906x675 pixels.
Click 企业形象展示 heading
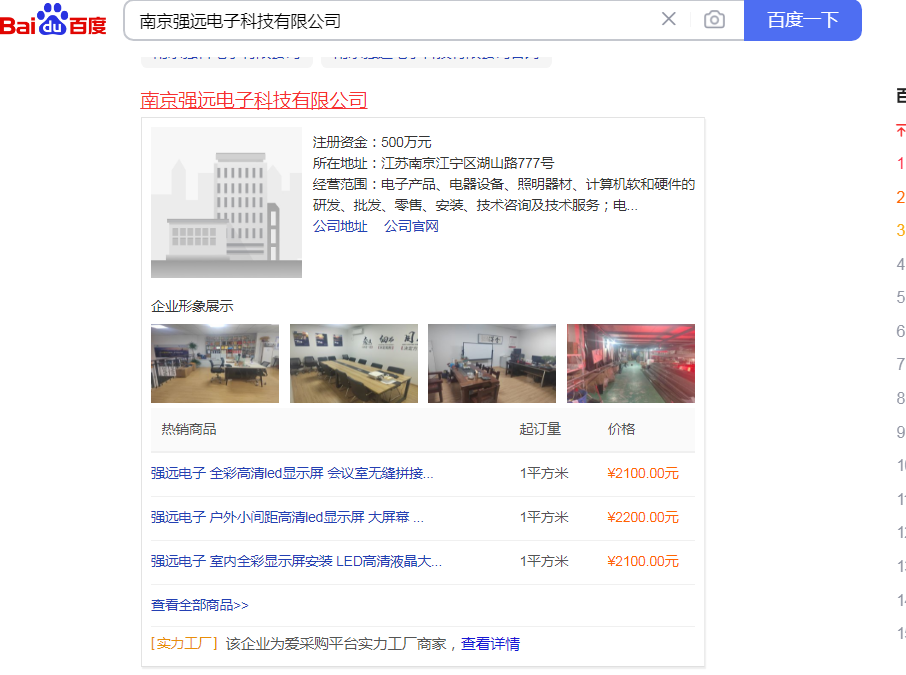click(x=192, y=306)
